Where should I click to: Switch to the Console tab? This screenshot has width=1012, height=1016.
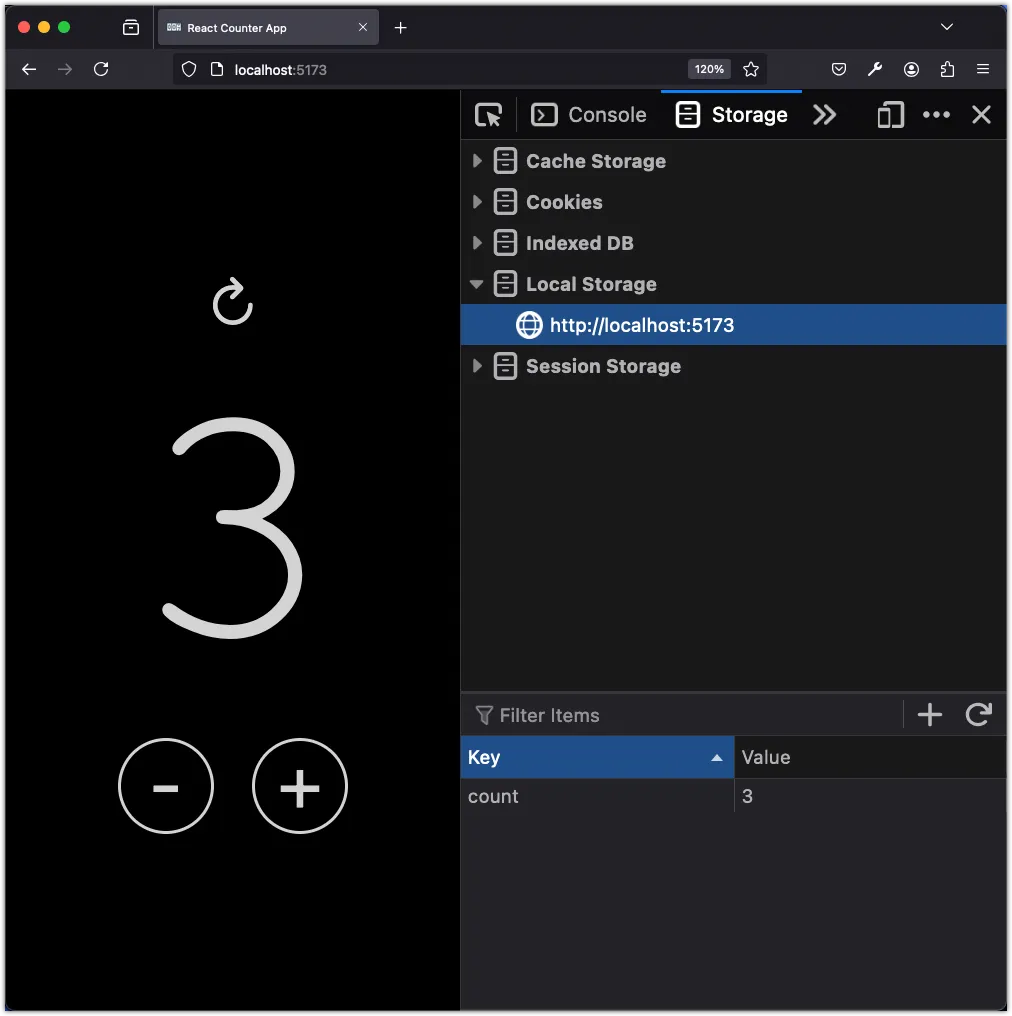point(588,115)
